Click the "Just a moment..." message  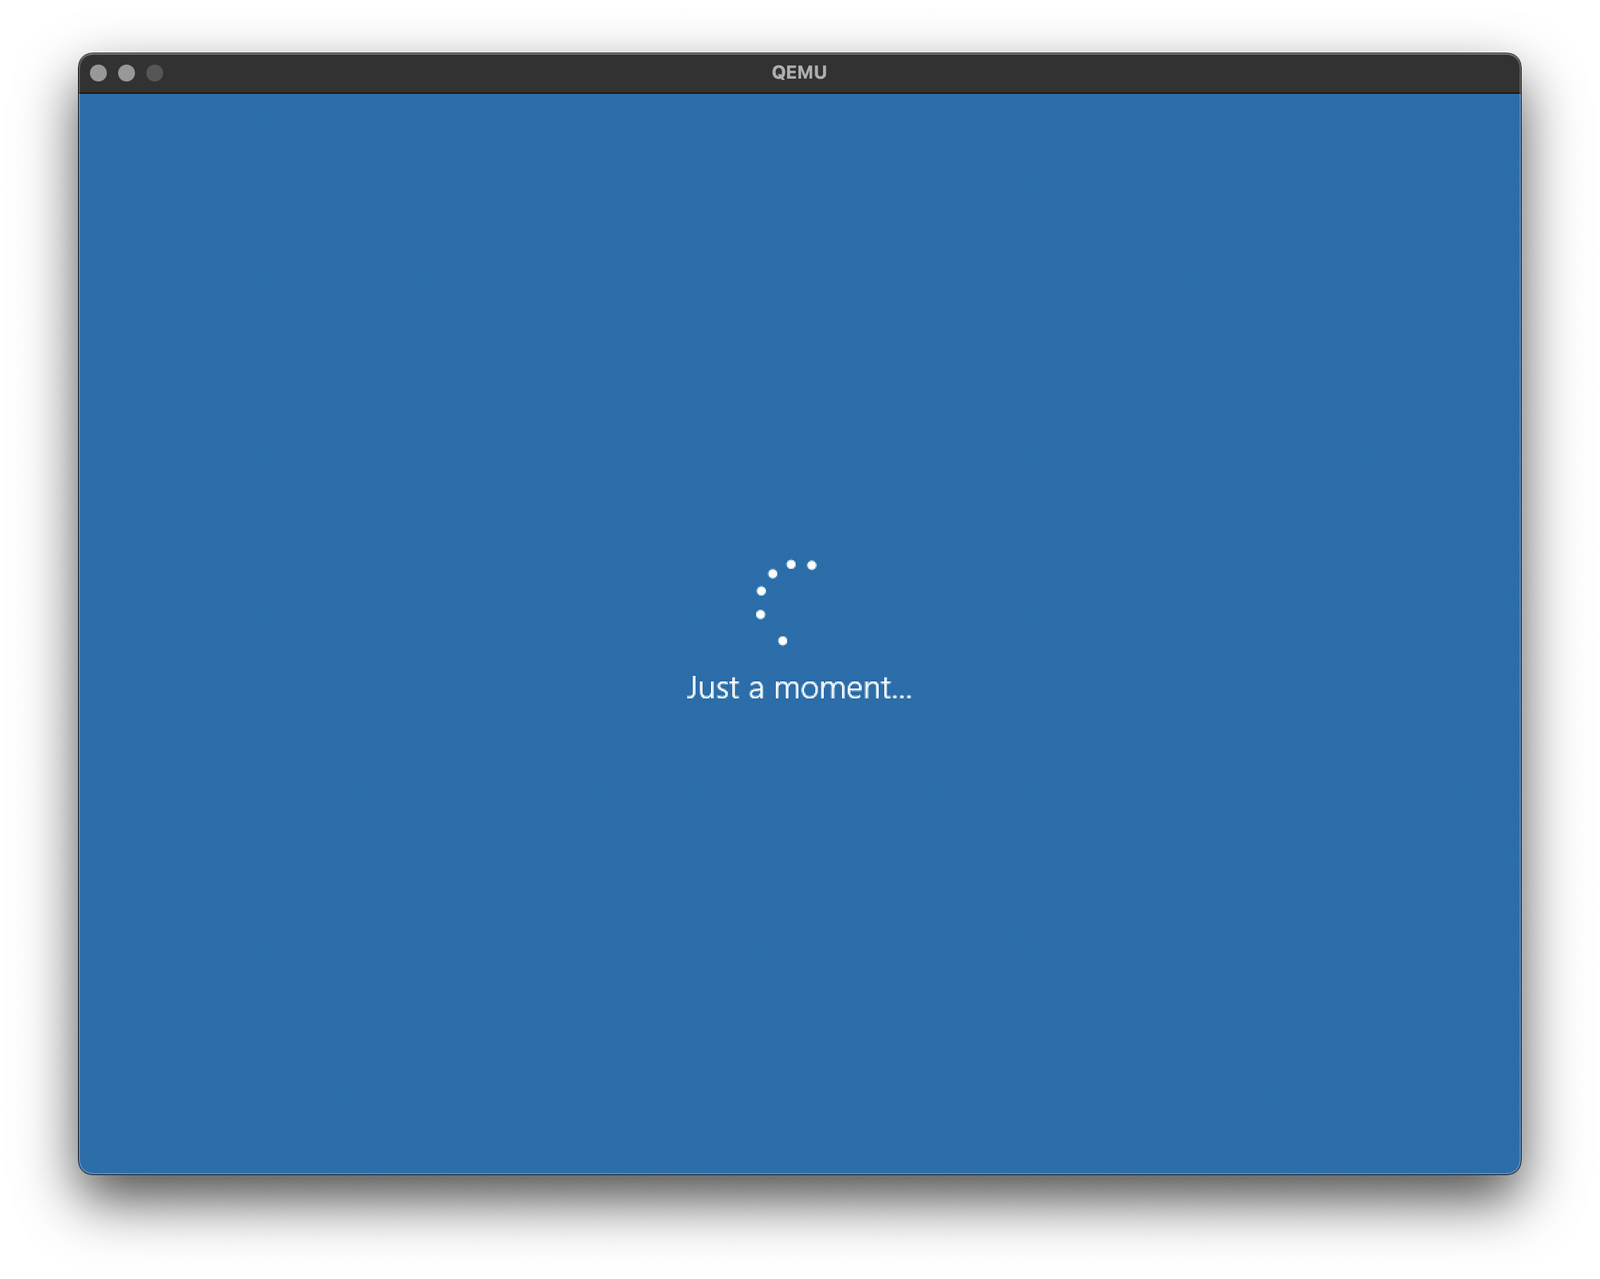tap(799, 688)
